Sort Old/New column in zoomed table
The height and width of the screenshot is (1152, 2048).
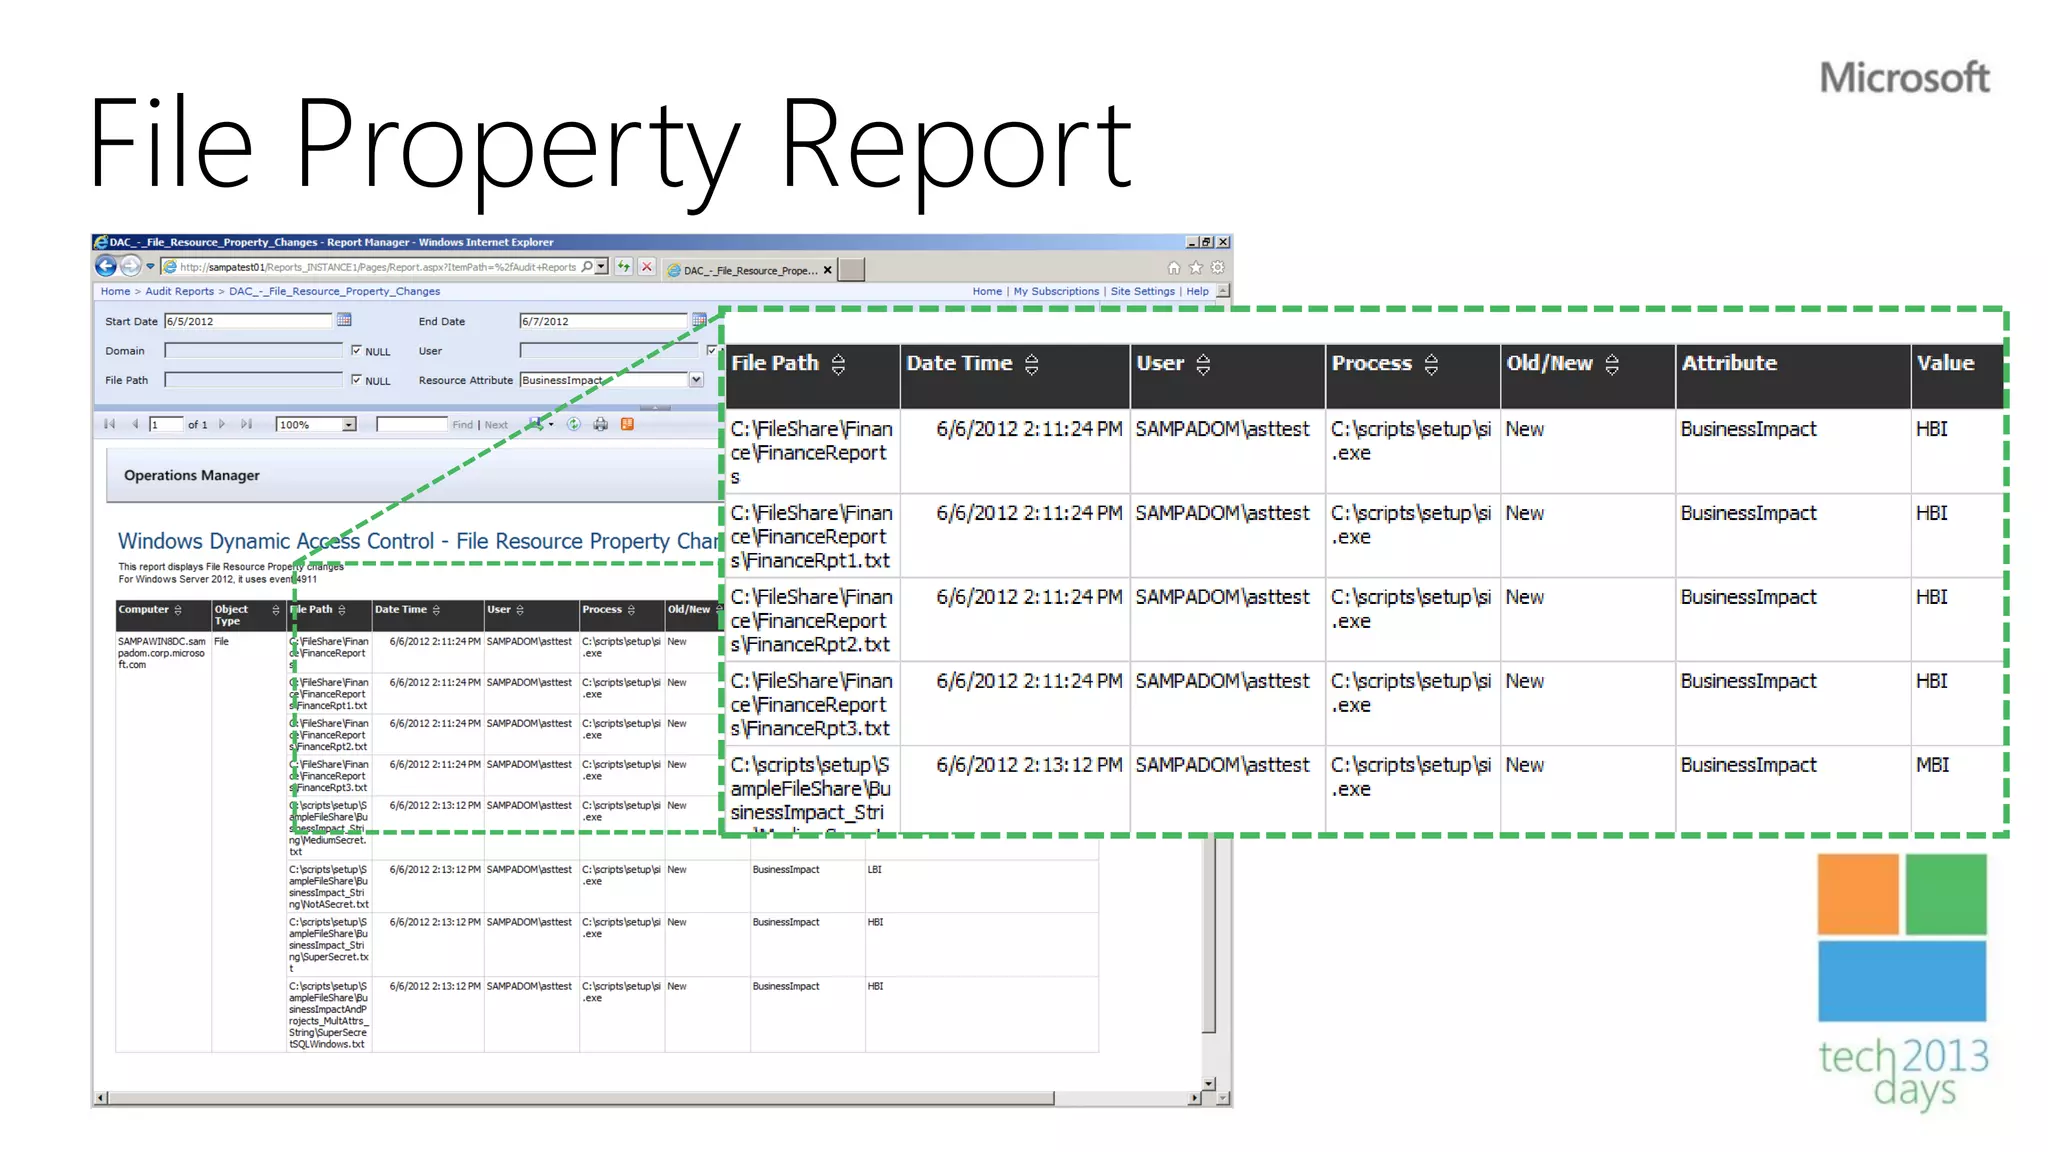[1612, 365]
